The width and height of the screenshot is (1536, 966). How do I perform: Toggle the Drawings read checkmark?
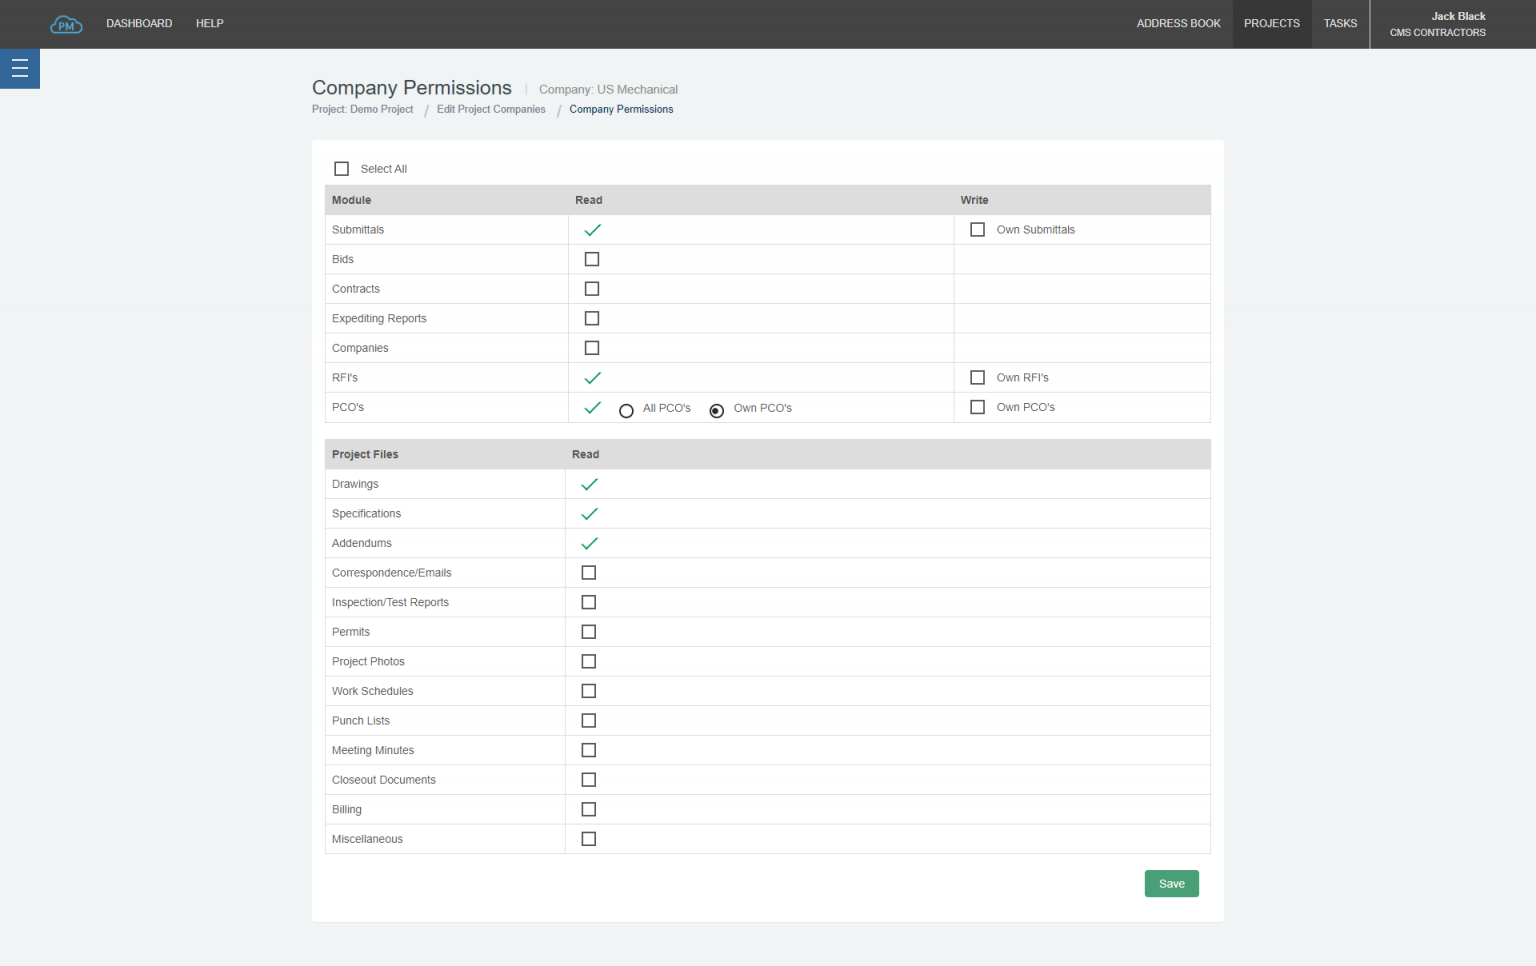[589, 484]
